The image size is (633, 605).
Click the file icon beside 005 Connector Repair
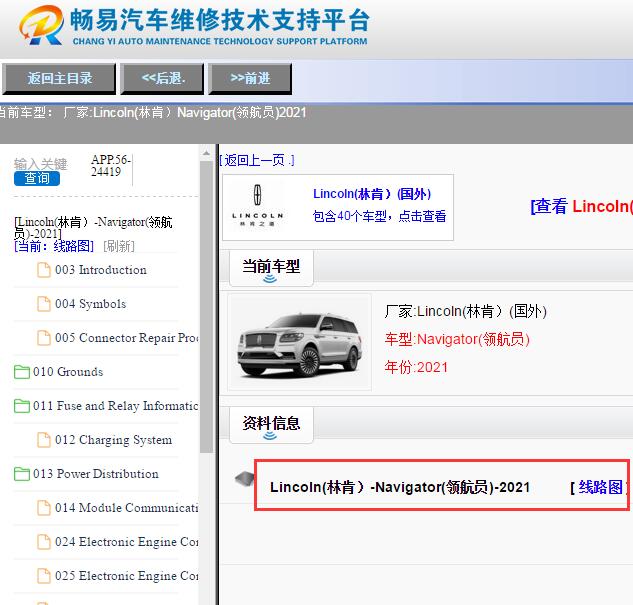44,338
